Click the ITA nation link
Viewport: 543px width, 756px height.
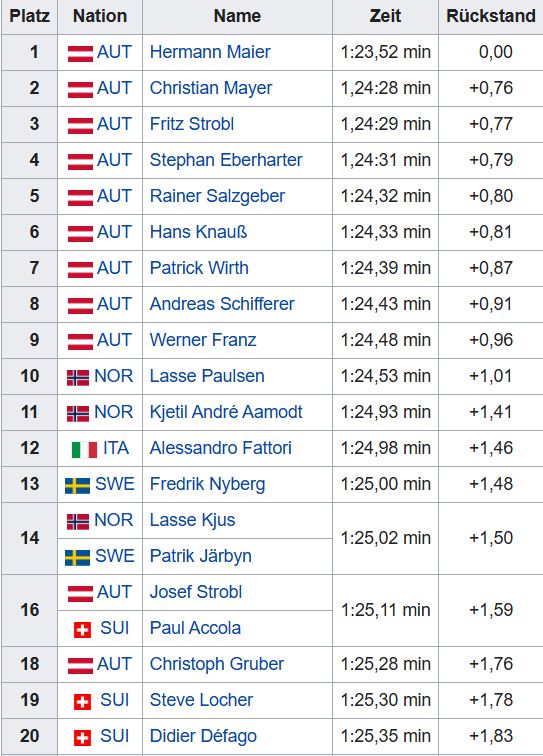pos(116,448)
